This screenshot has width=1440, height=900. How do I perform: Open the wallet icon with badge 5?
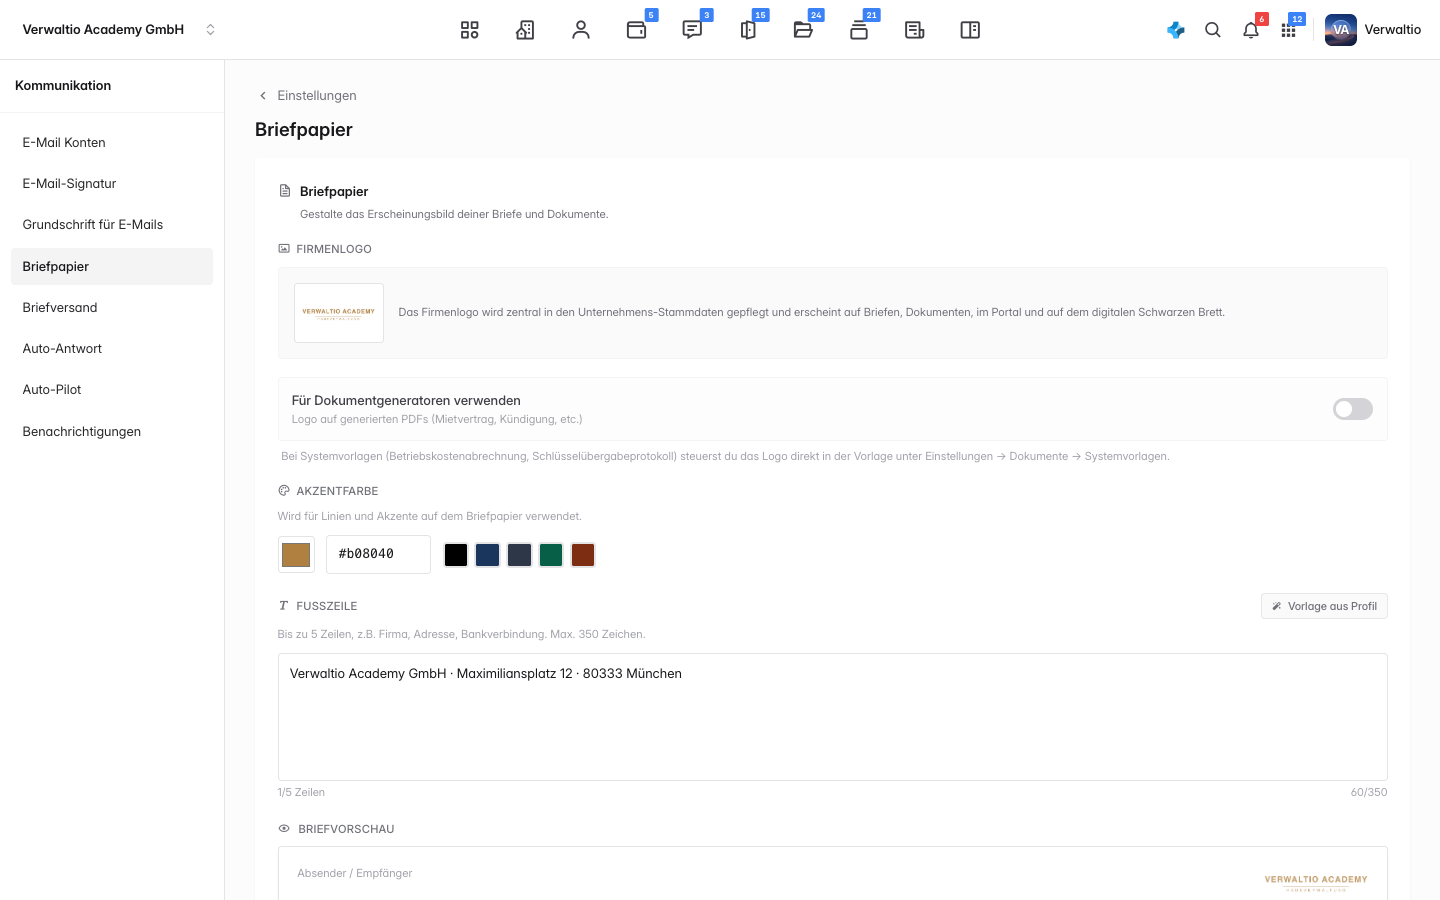coord(637,30)
